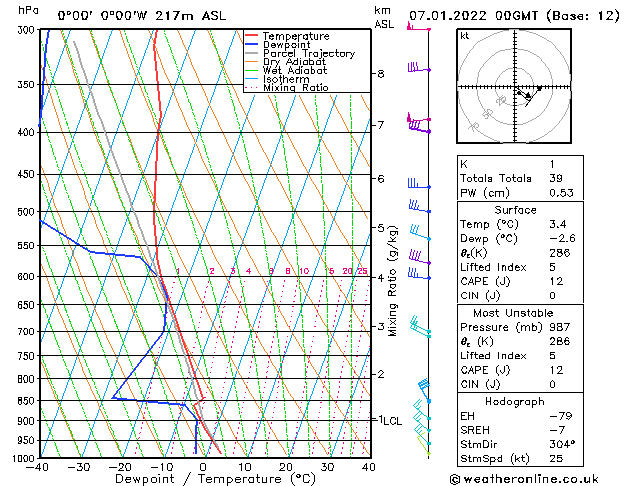Click the 'LCL' level marker

(x=393, y=421)
